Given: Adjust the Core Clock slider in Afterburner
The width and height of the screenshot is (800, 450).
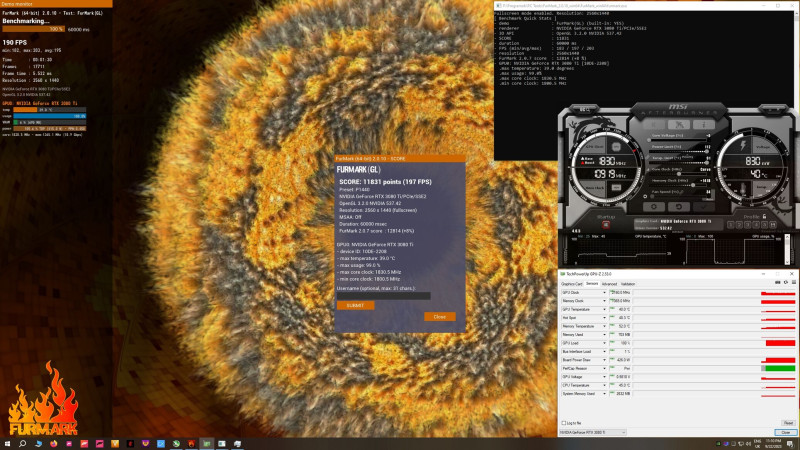Looking at the screenshot, I should coord(678,173).
